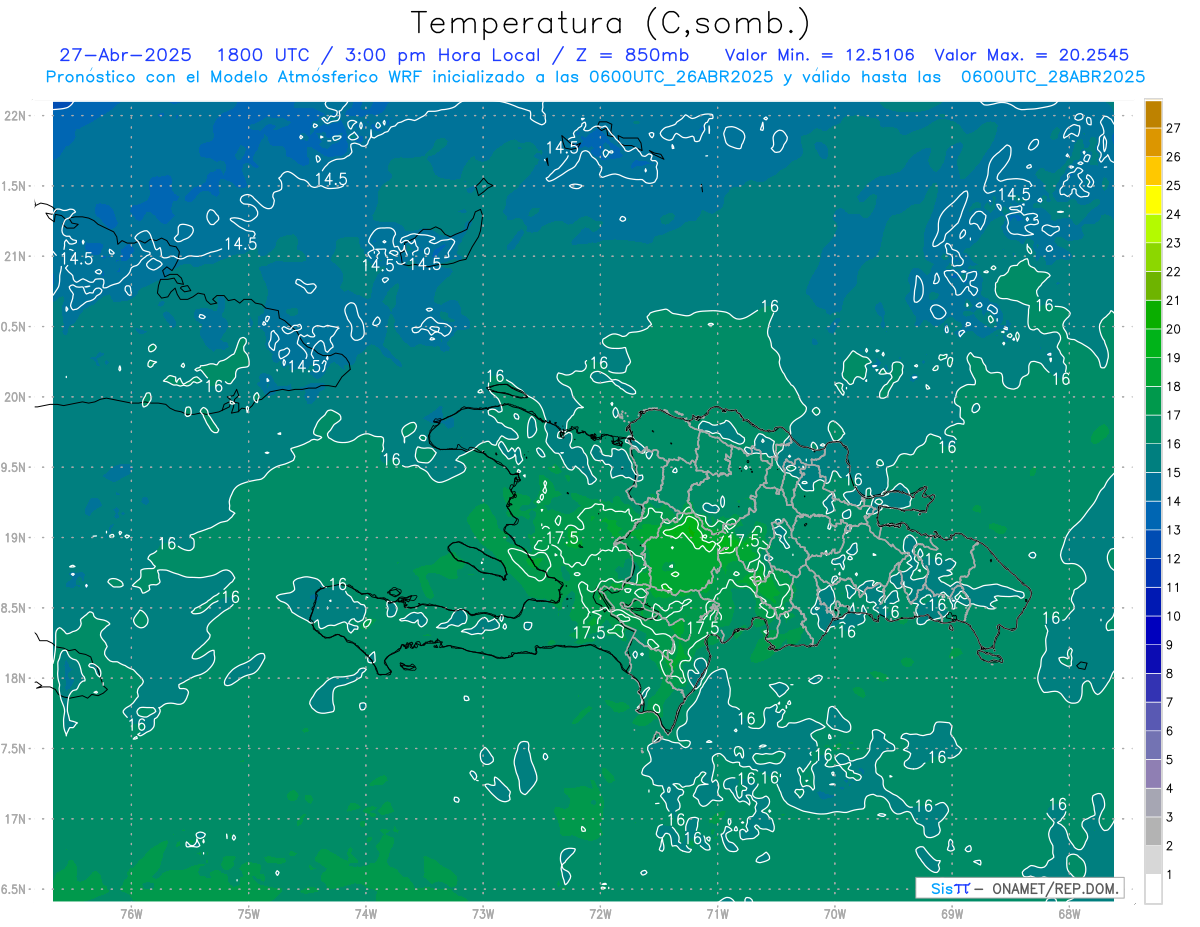1200x927 pixels.
Task: Select the yellow-green swatch between 23 and 24
Action: coord(1153,229)
